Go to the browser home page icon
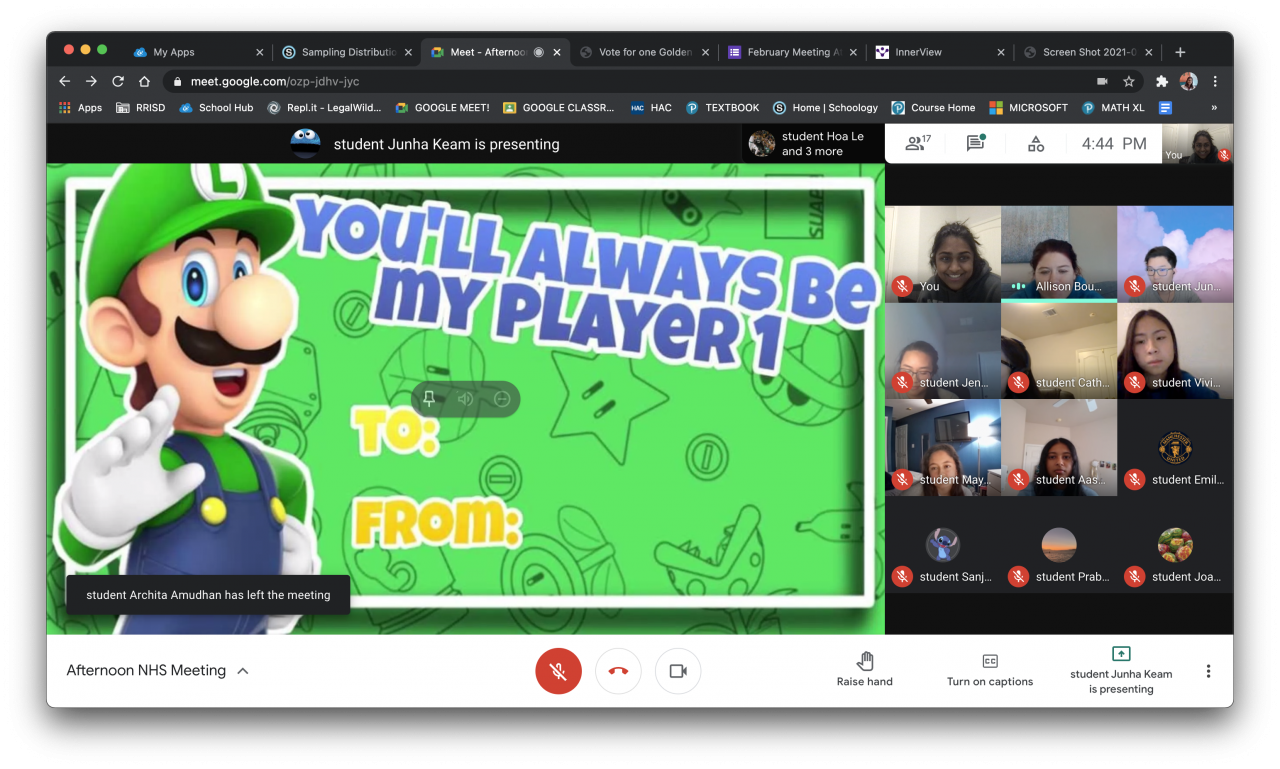 click(x=144, y=81)
